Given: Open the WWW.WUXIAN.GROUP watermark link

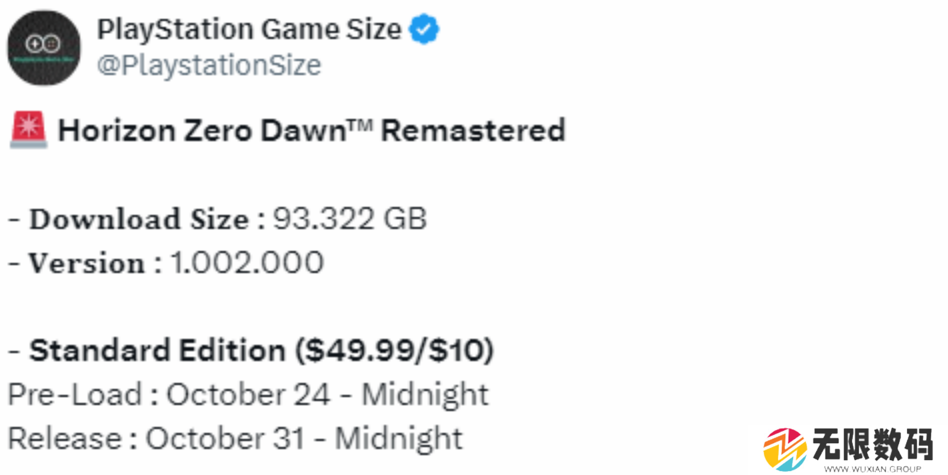Looking at the screenshot, I should (x=872, y=468).
